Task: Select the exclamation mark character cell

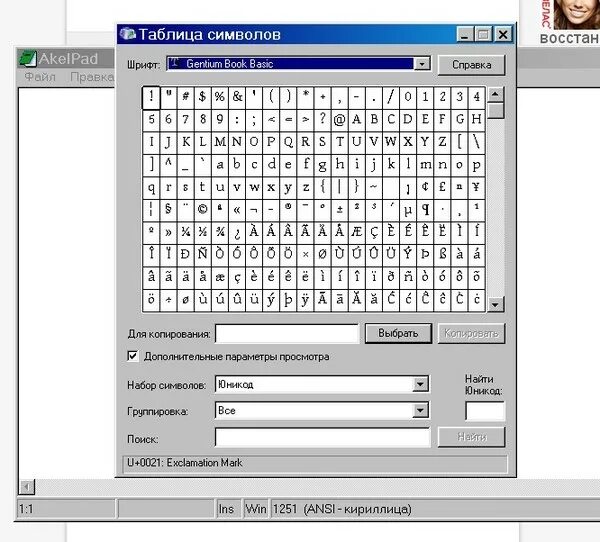Action: [x=151, y=97]
